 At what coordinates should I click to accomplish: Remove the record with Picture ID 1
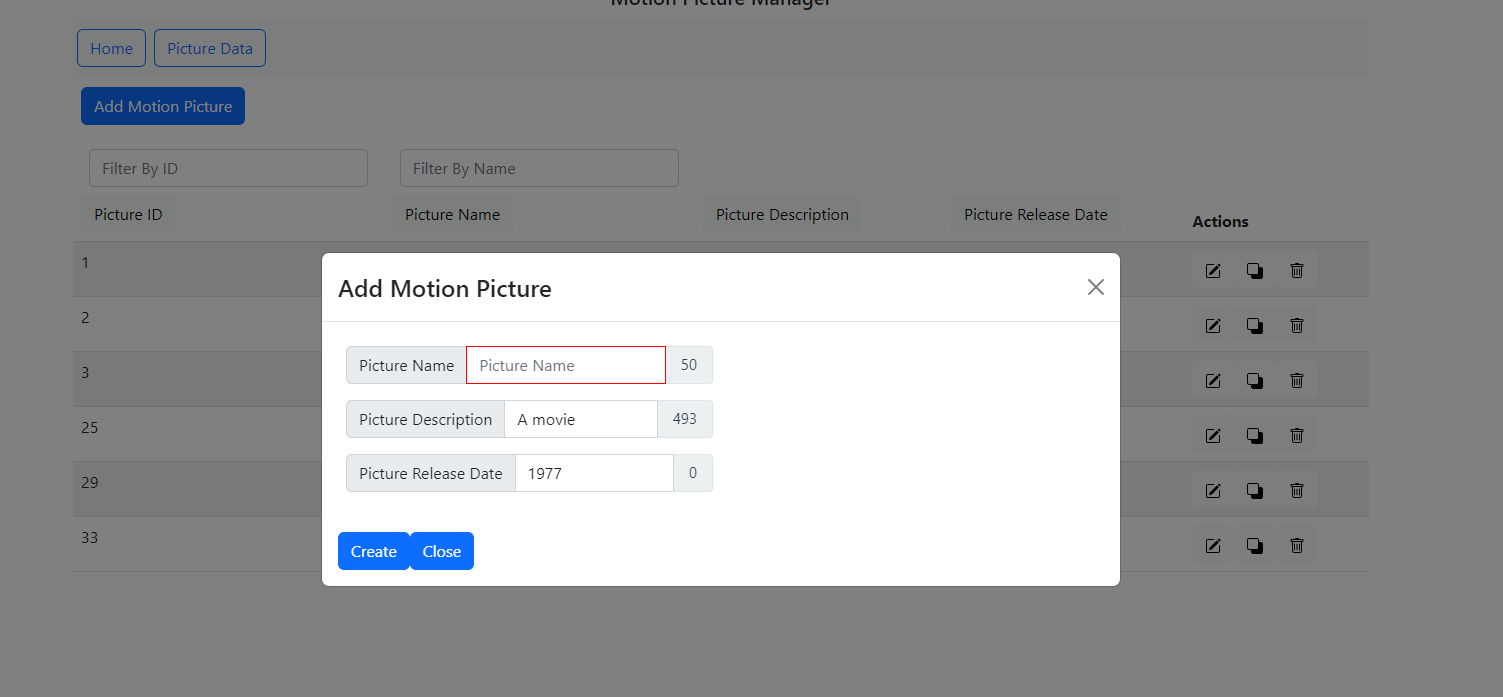pos(1296,270)
